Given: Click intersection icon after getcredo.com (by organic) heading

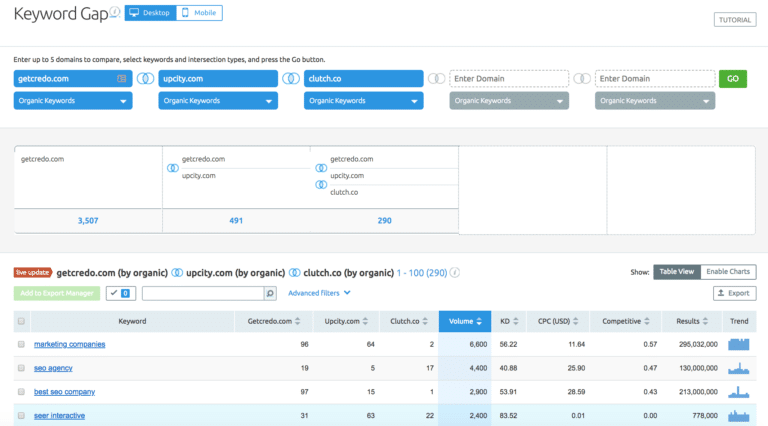Looking at the screenshot, I should point(177,273).
